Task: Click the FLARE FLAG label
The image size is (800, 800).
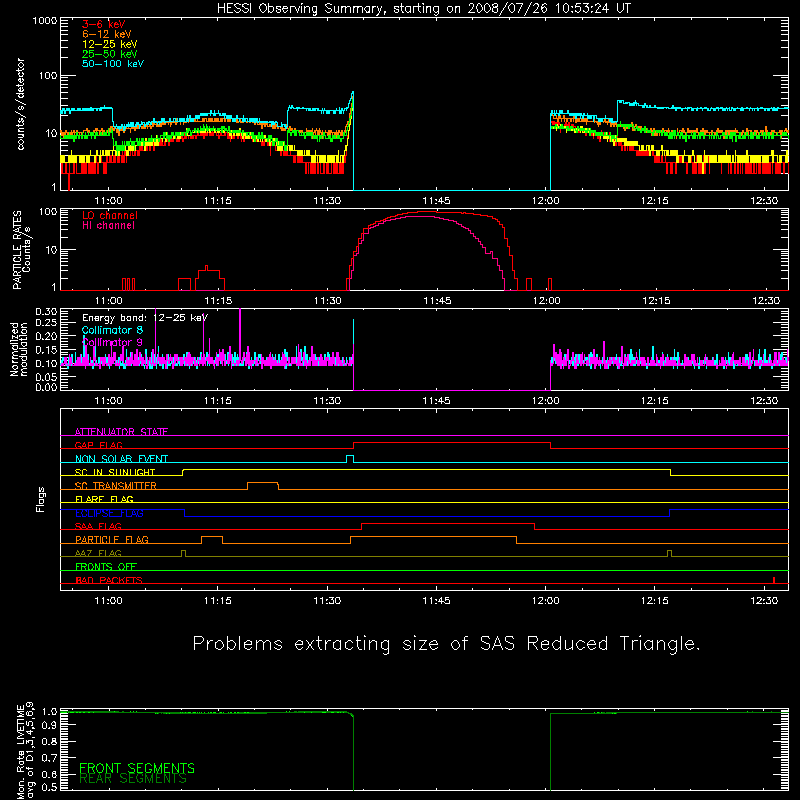Action: tap(104, 499)
